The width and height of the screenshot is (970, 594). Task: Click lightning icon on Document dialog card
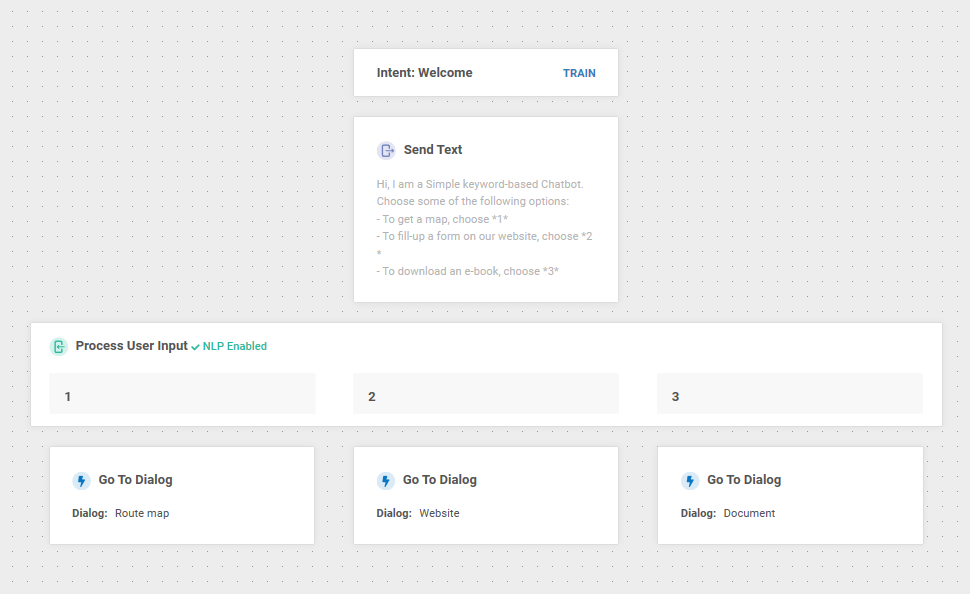(x=690, y=481)
